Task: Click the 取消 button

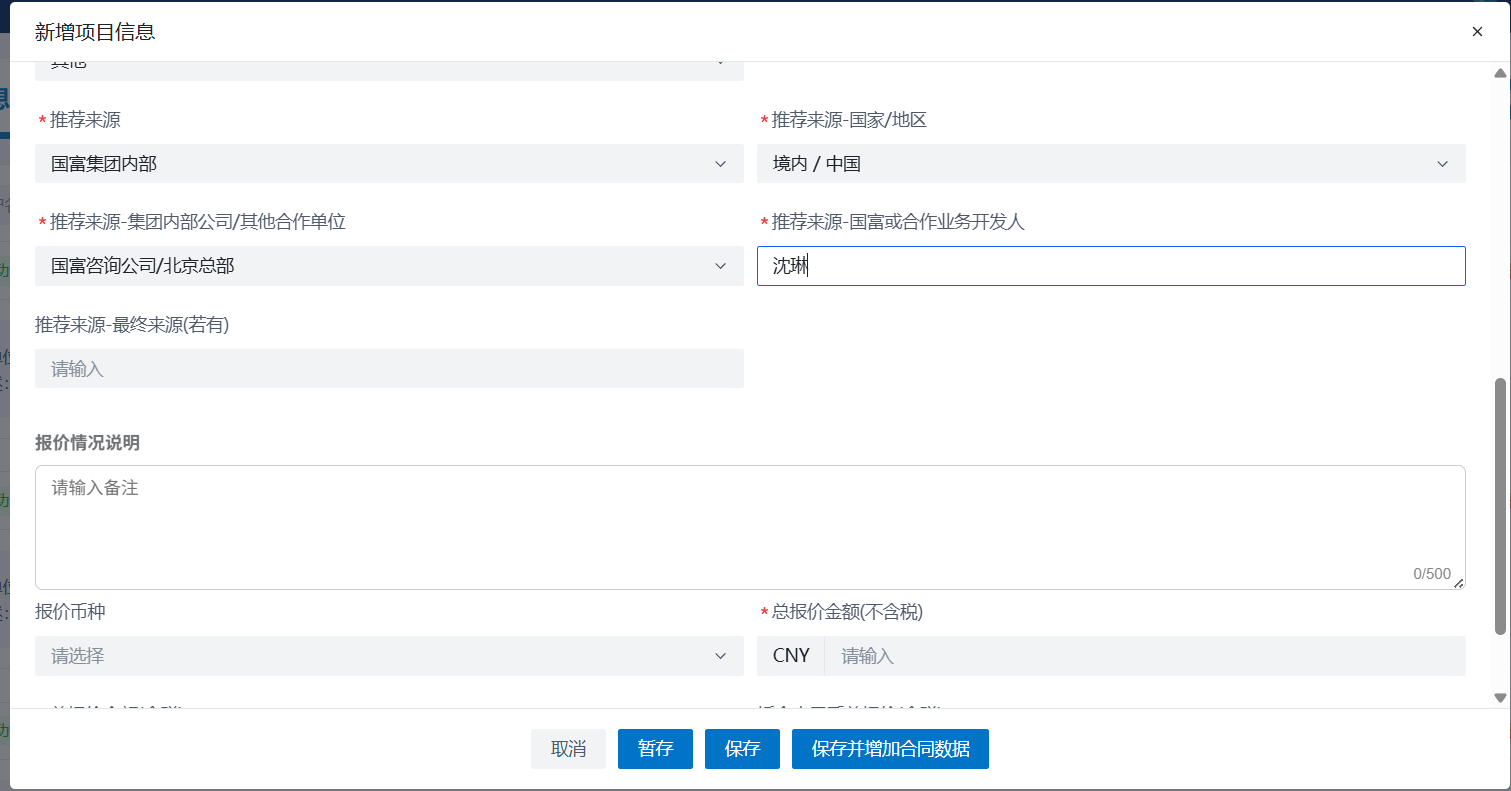Action: coord(568,749)
